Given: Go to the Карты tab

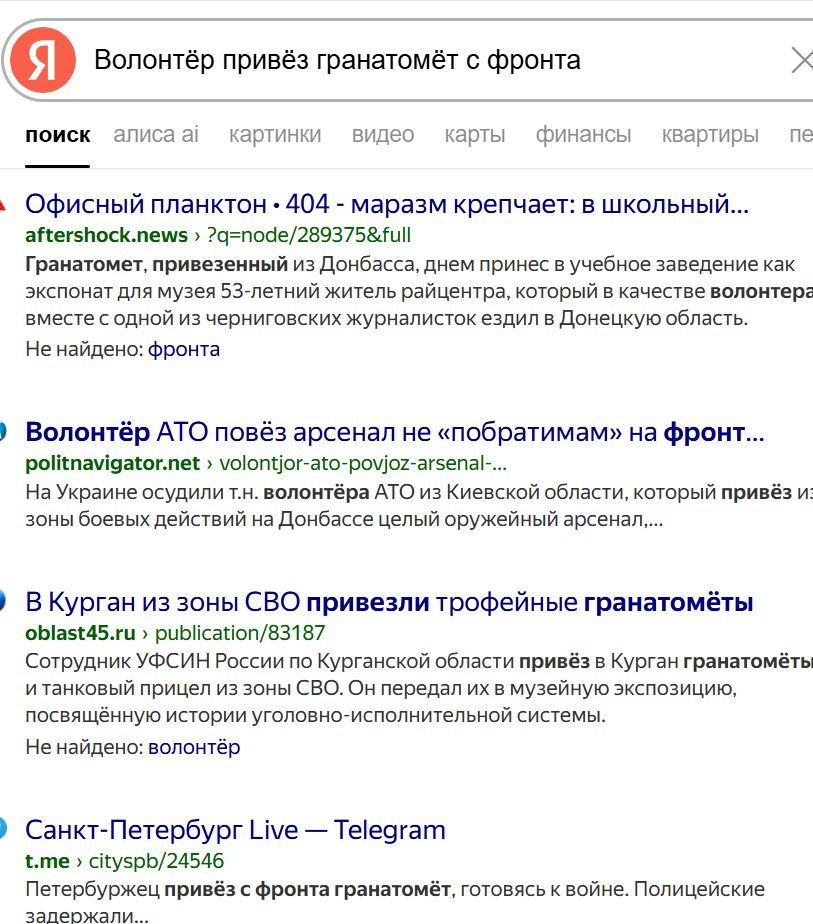Looking at the screenshot, I should tap(475, 134).
